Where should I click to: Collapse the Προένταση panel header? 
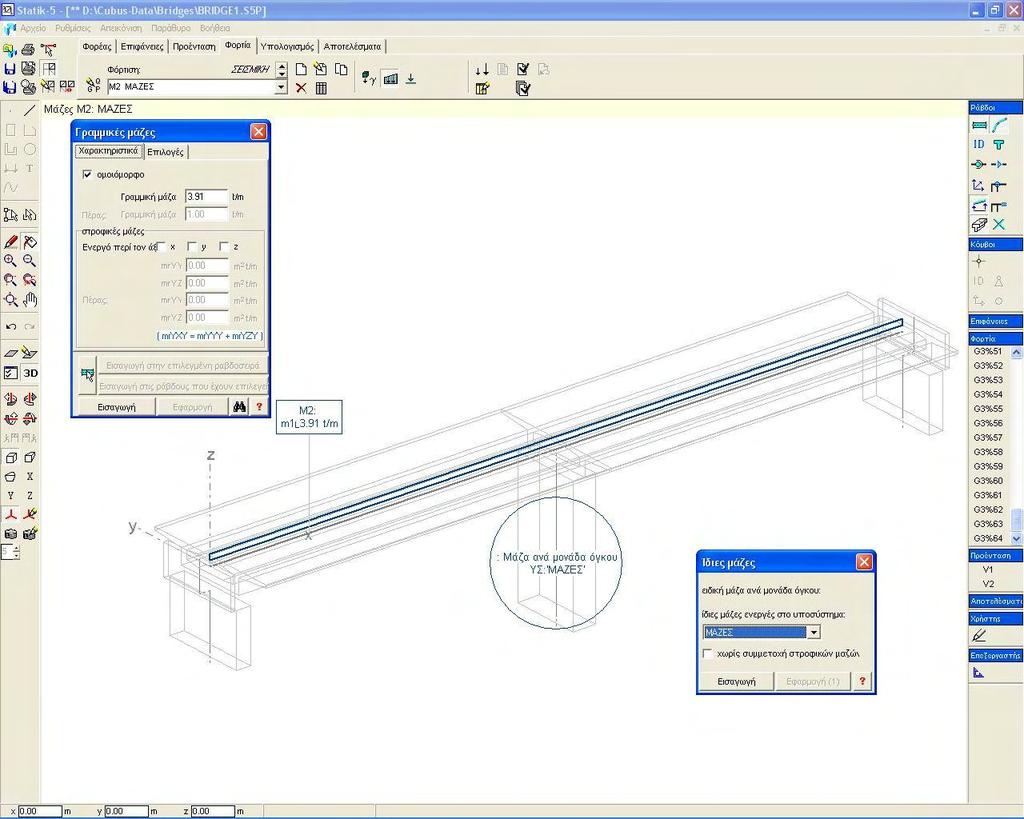click(x=995, y=556)
